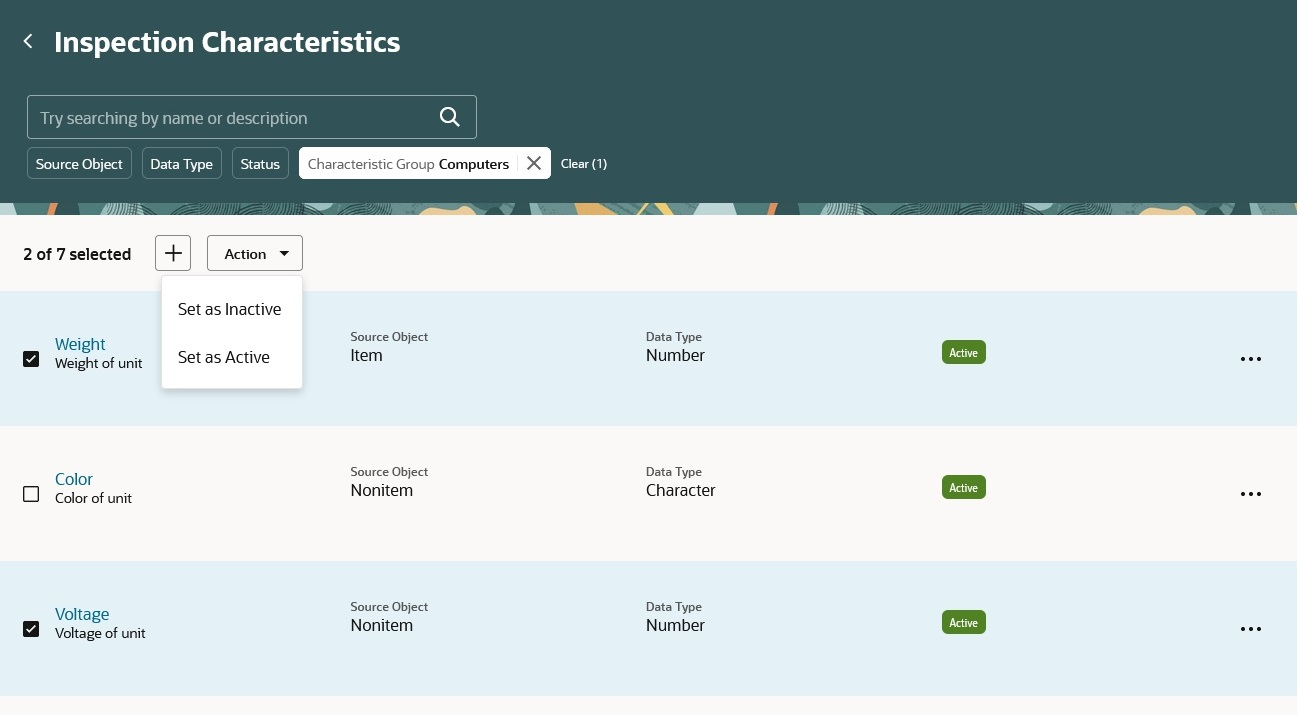Expand the Status filter
The image size is (1299, 715).
260,164
